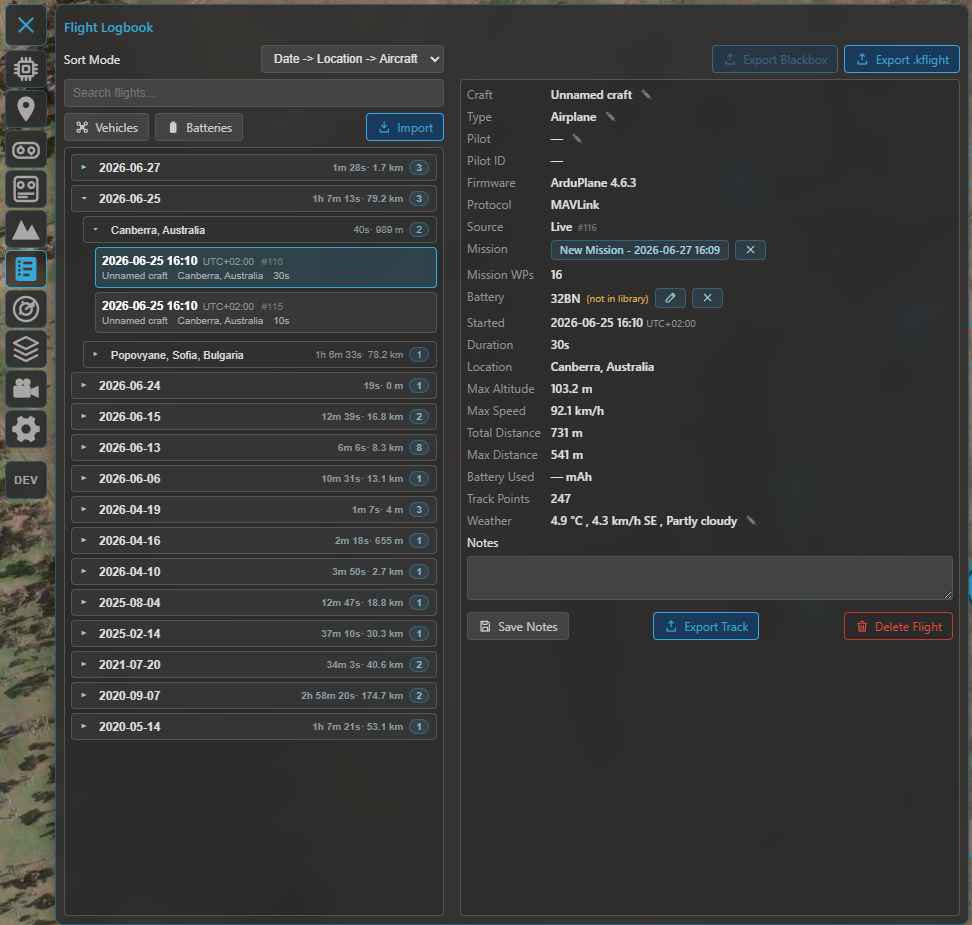The image size is (972, 925).
Task: Open the FPV goggles sidebar icon
Action: [x=25, y=149]
